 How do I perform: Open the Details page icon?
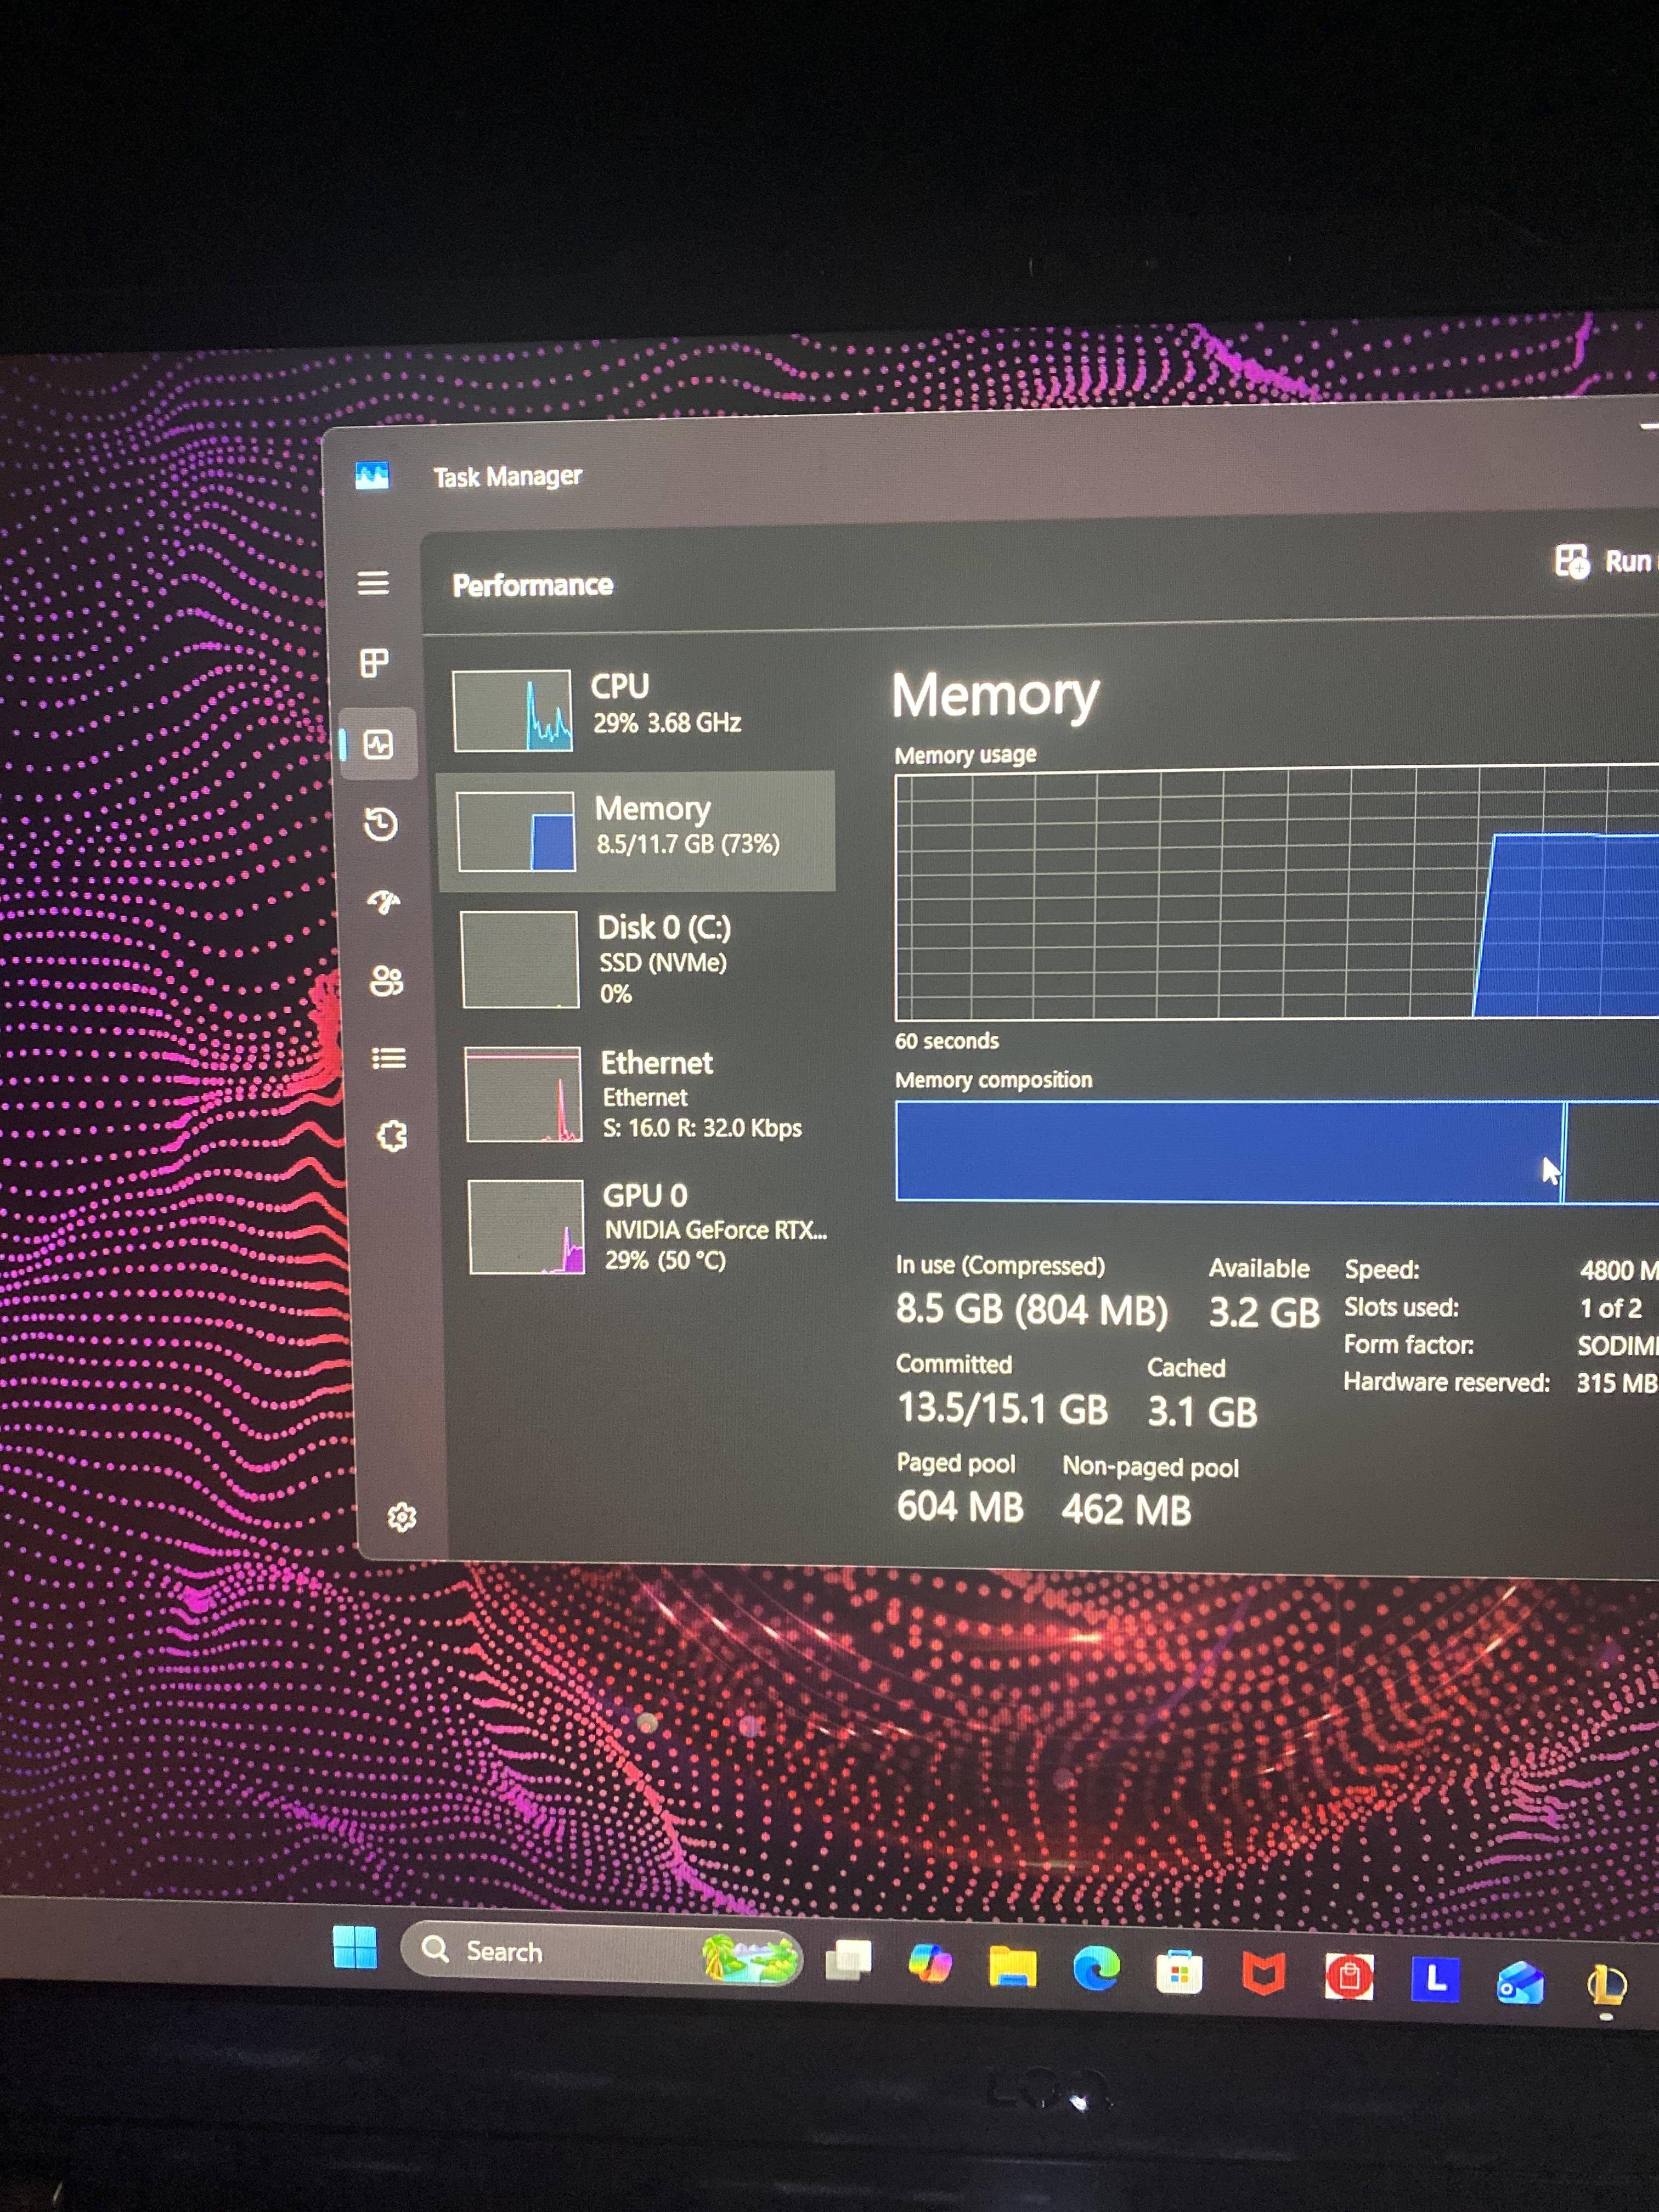tap(388, 1058)
